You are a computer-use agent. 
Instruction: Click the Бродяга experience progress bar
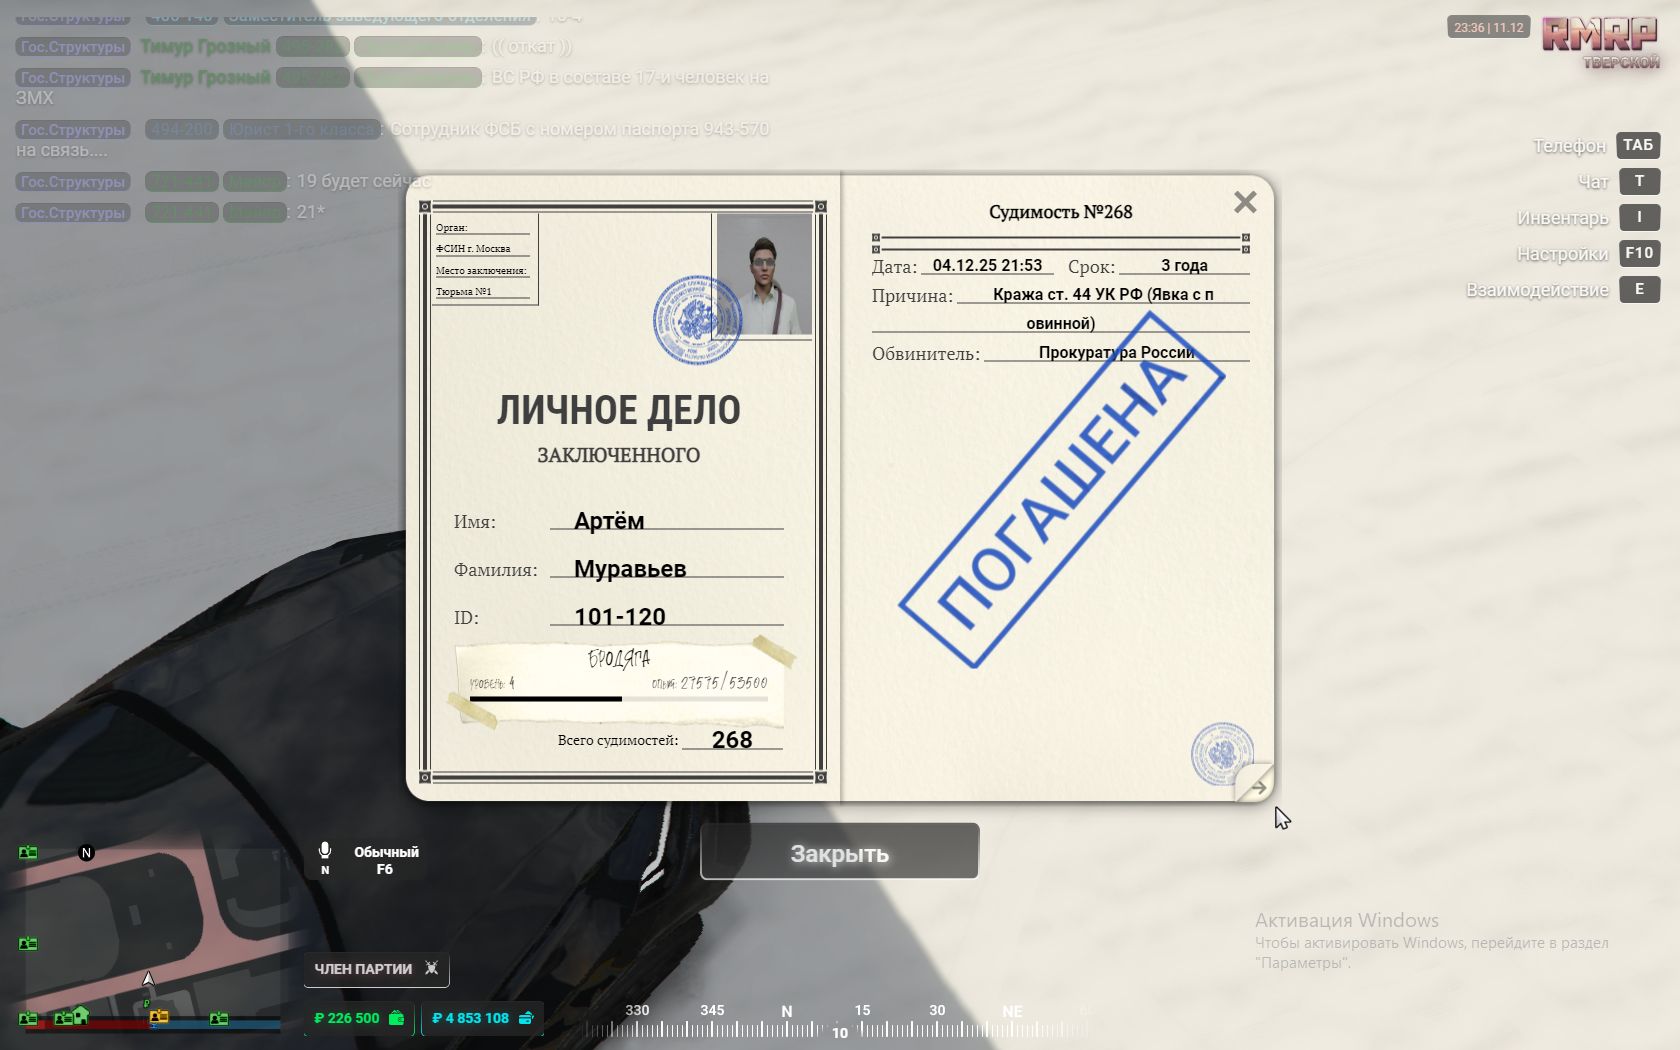tap(618, 699)
